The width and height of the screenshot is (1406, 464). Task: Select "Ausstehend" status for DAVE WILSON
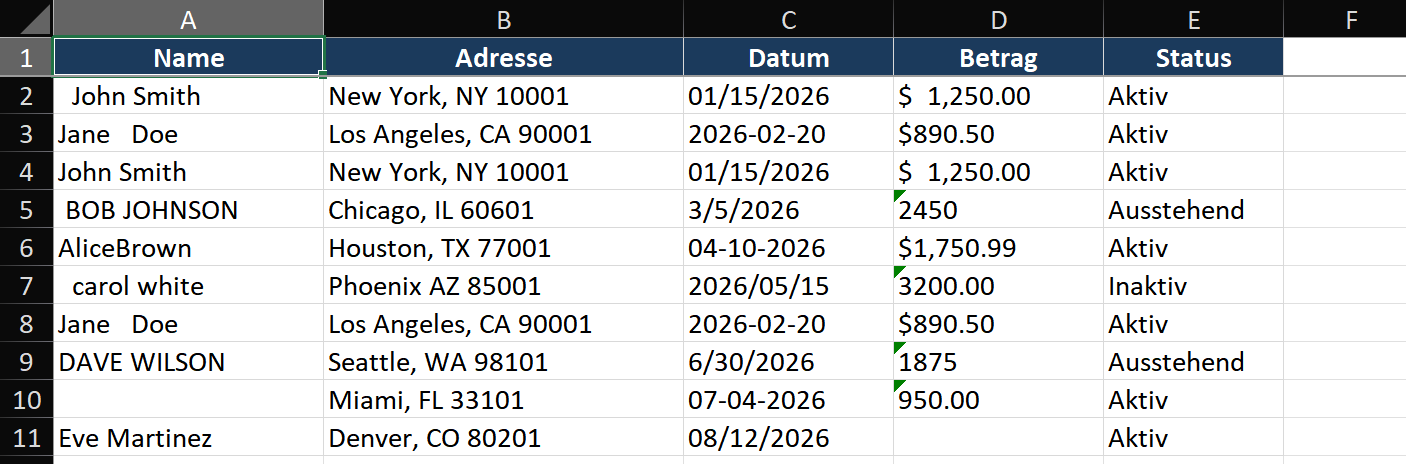[1193, 361]
